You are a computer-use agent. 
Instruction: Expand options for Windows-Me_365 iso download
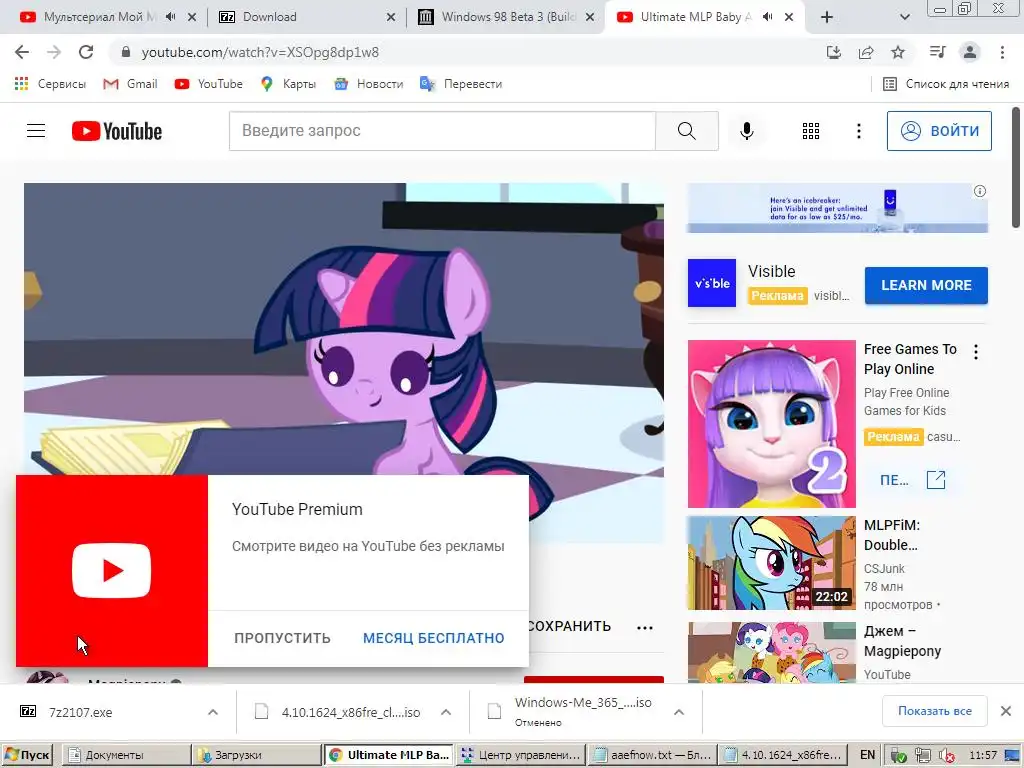click(x=679, y=712)
